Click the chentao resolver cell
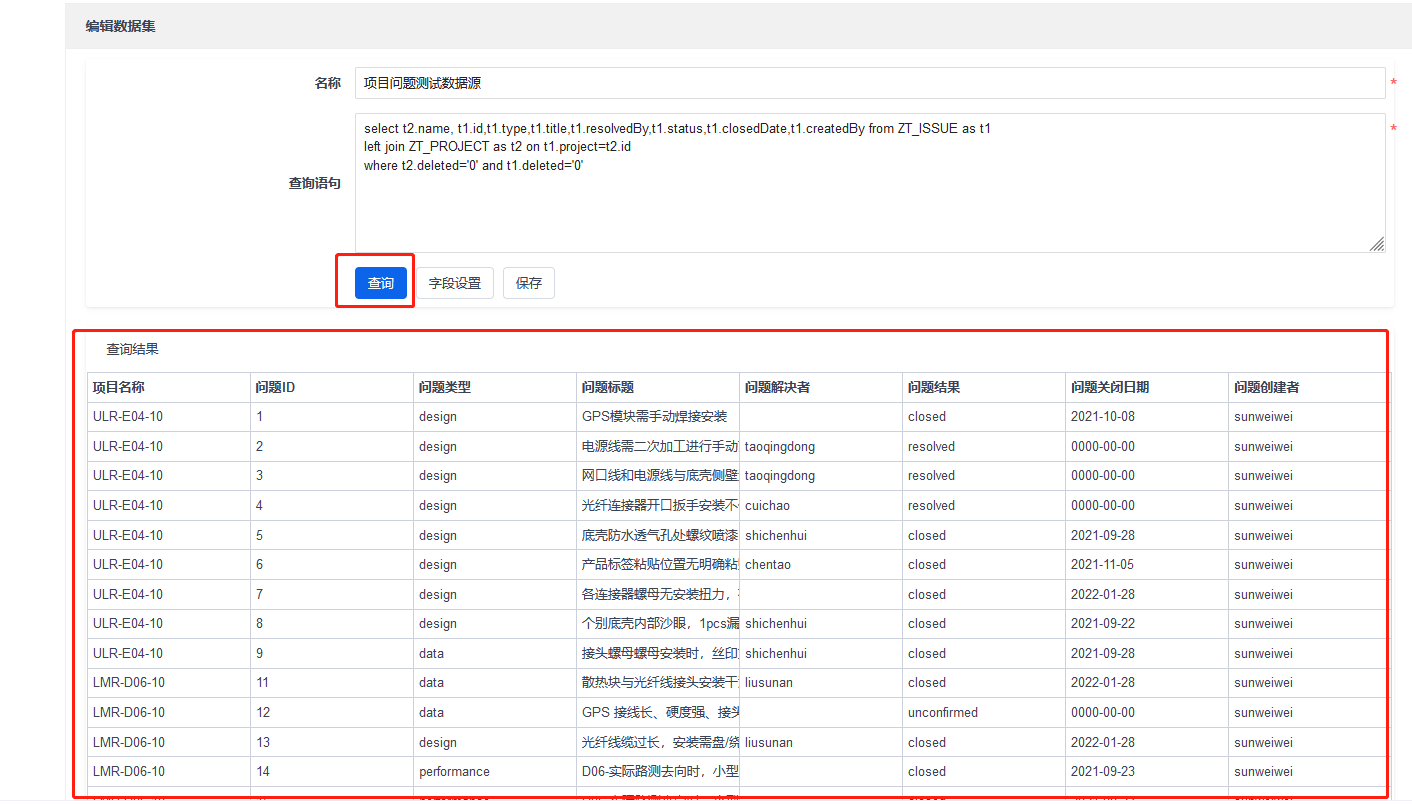The image size is (1412, 804). 767,564
